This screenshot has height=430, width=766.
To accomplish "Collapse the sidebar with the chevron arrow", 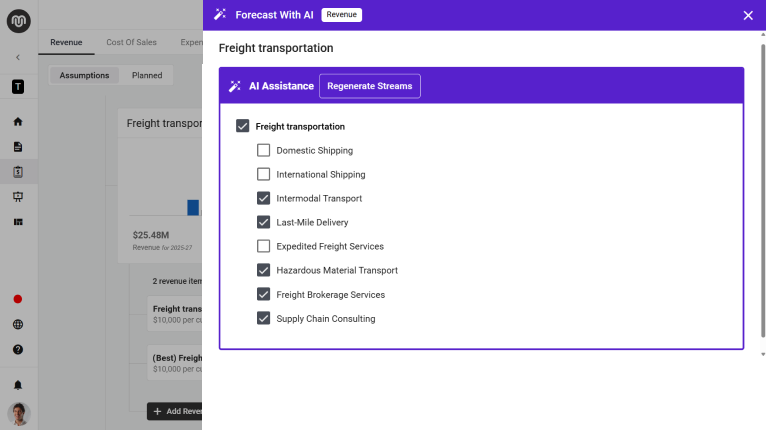I will (18, 57).
